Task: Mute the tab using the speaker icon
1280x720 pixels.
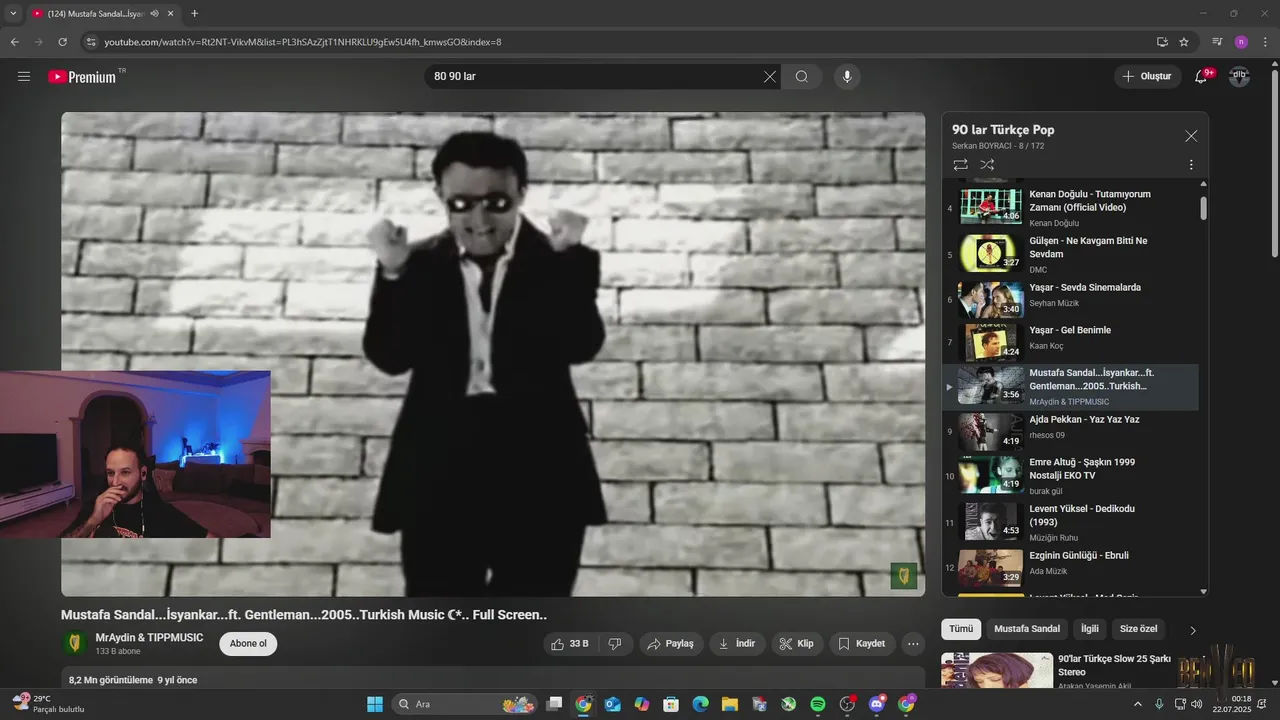Action: (x=154, y=13)
